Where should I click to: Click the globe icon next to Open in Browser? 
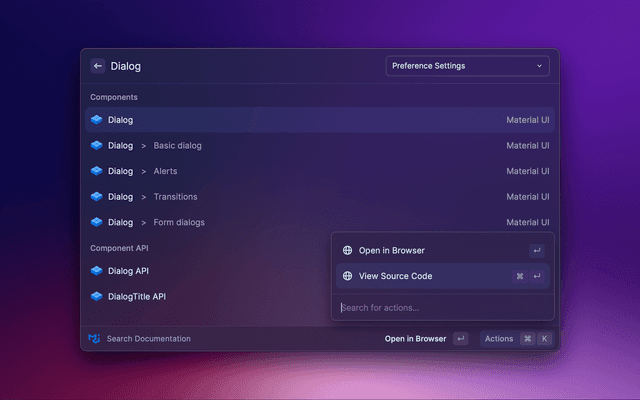click(347, 250)
